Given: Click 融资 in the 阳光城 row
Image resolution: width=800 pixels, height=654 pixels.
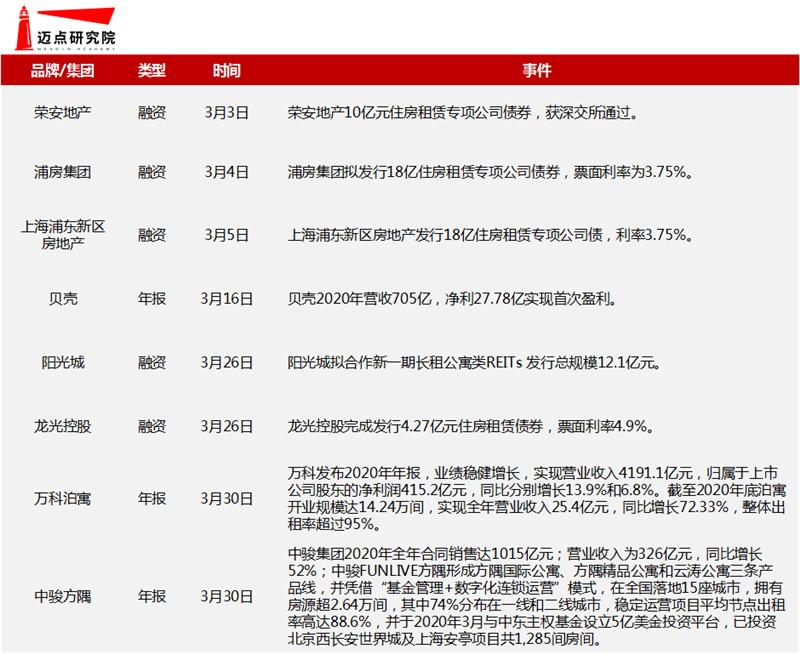Looking at the screenshot, I should pos(152,362).
